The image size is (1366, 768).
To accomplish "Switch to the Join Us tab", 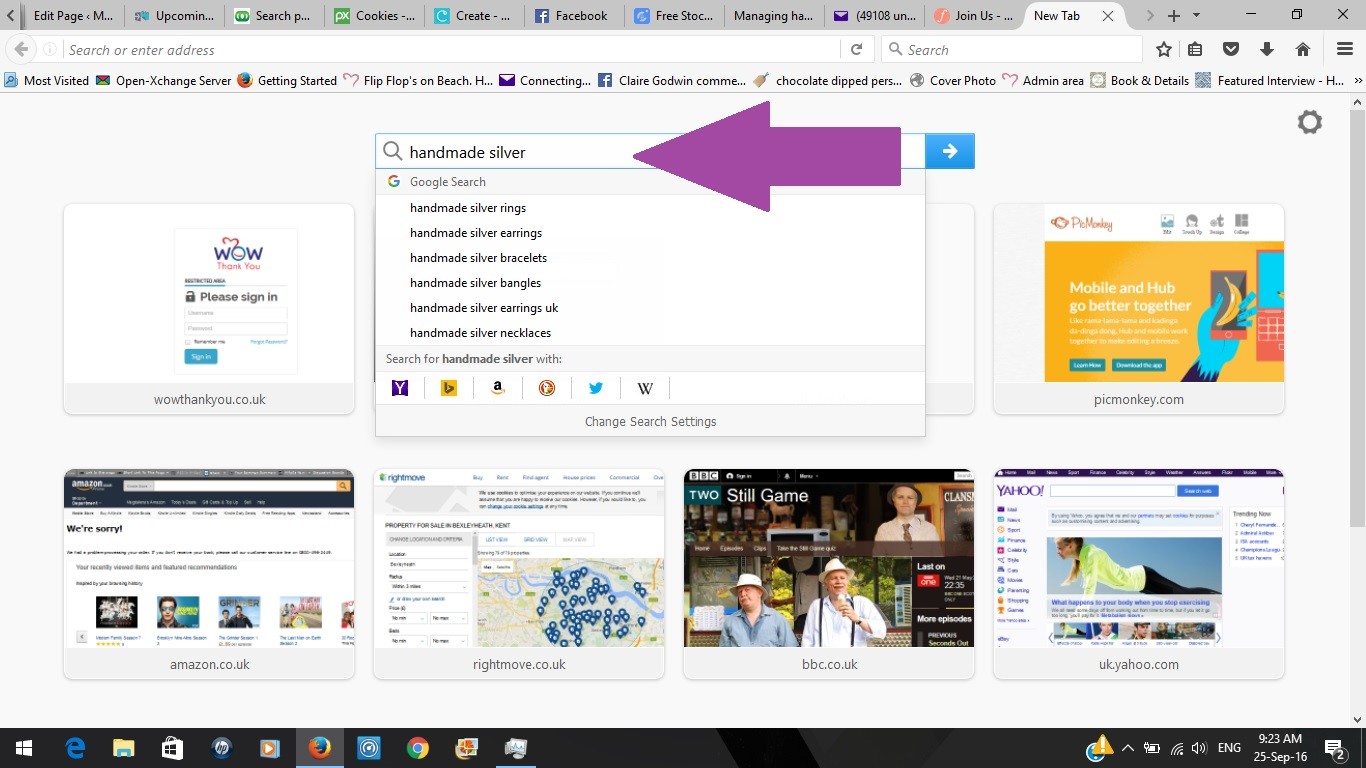I will tap(974, 16).
